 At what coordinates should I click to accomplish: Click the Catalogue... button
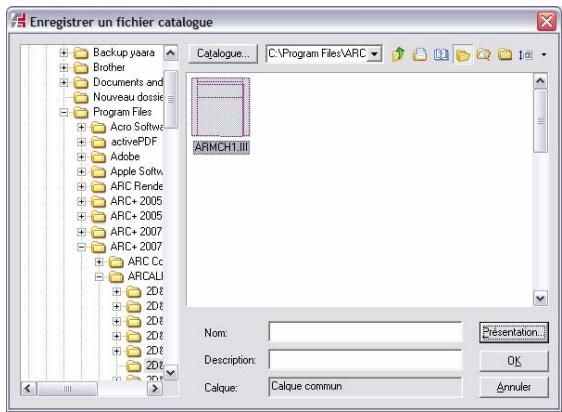pyautogui.click(x=223, y=54)
